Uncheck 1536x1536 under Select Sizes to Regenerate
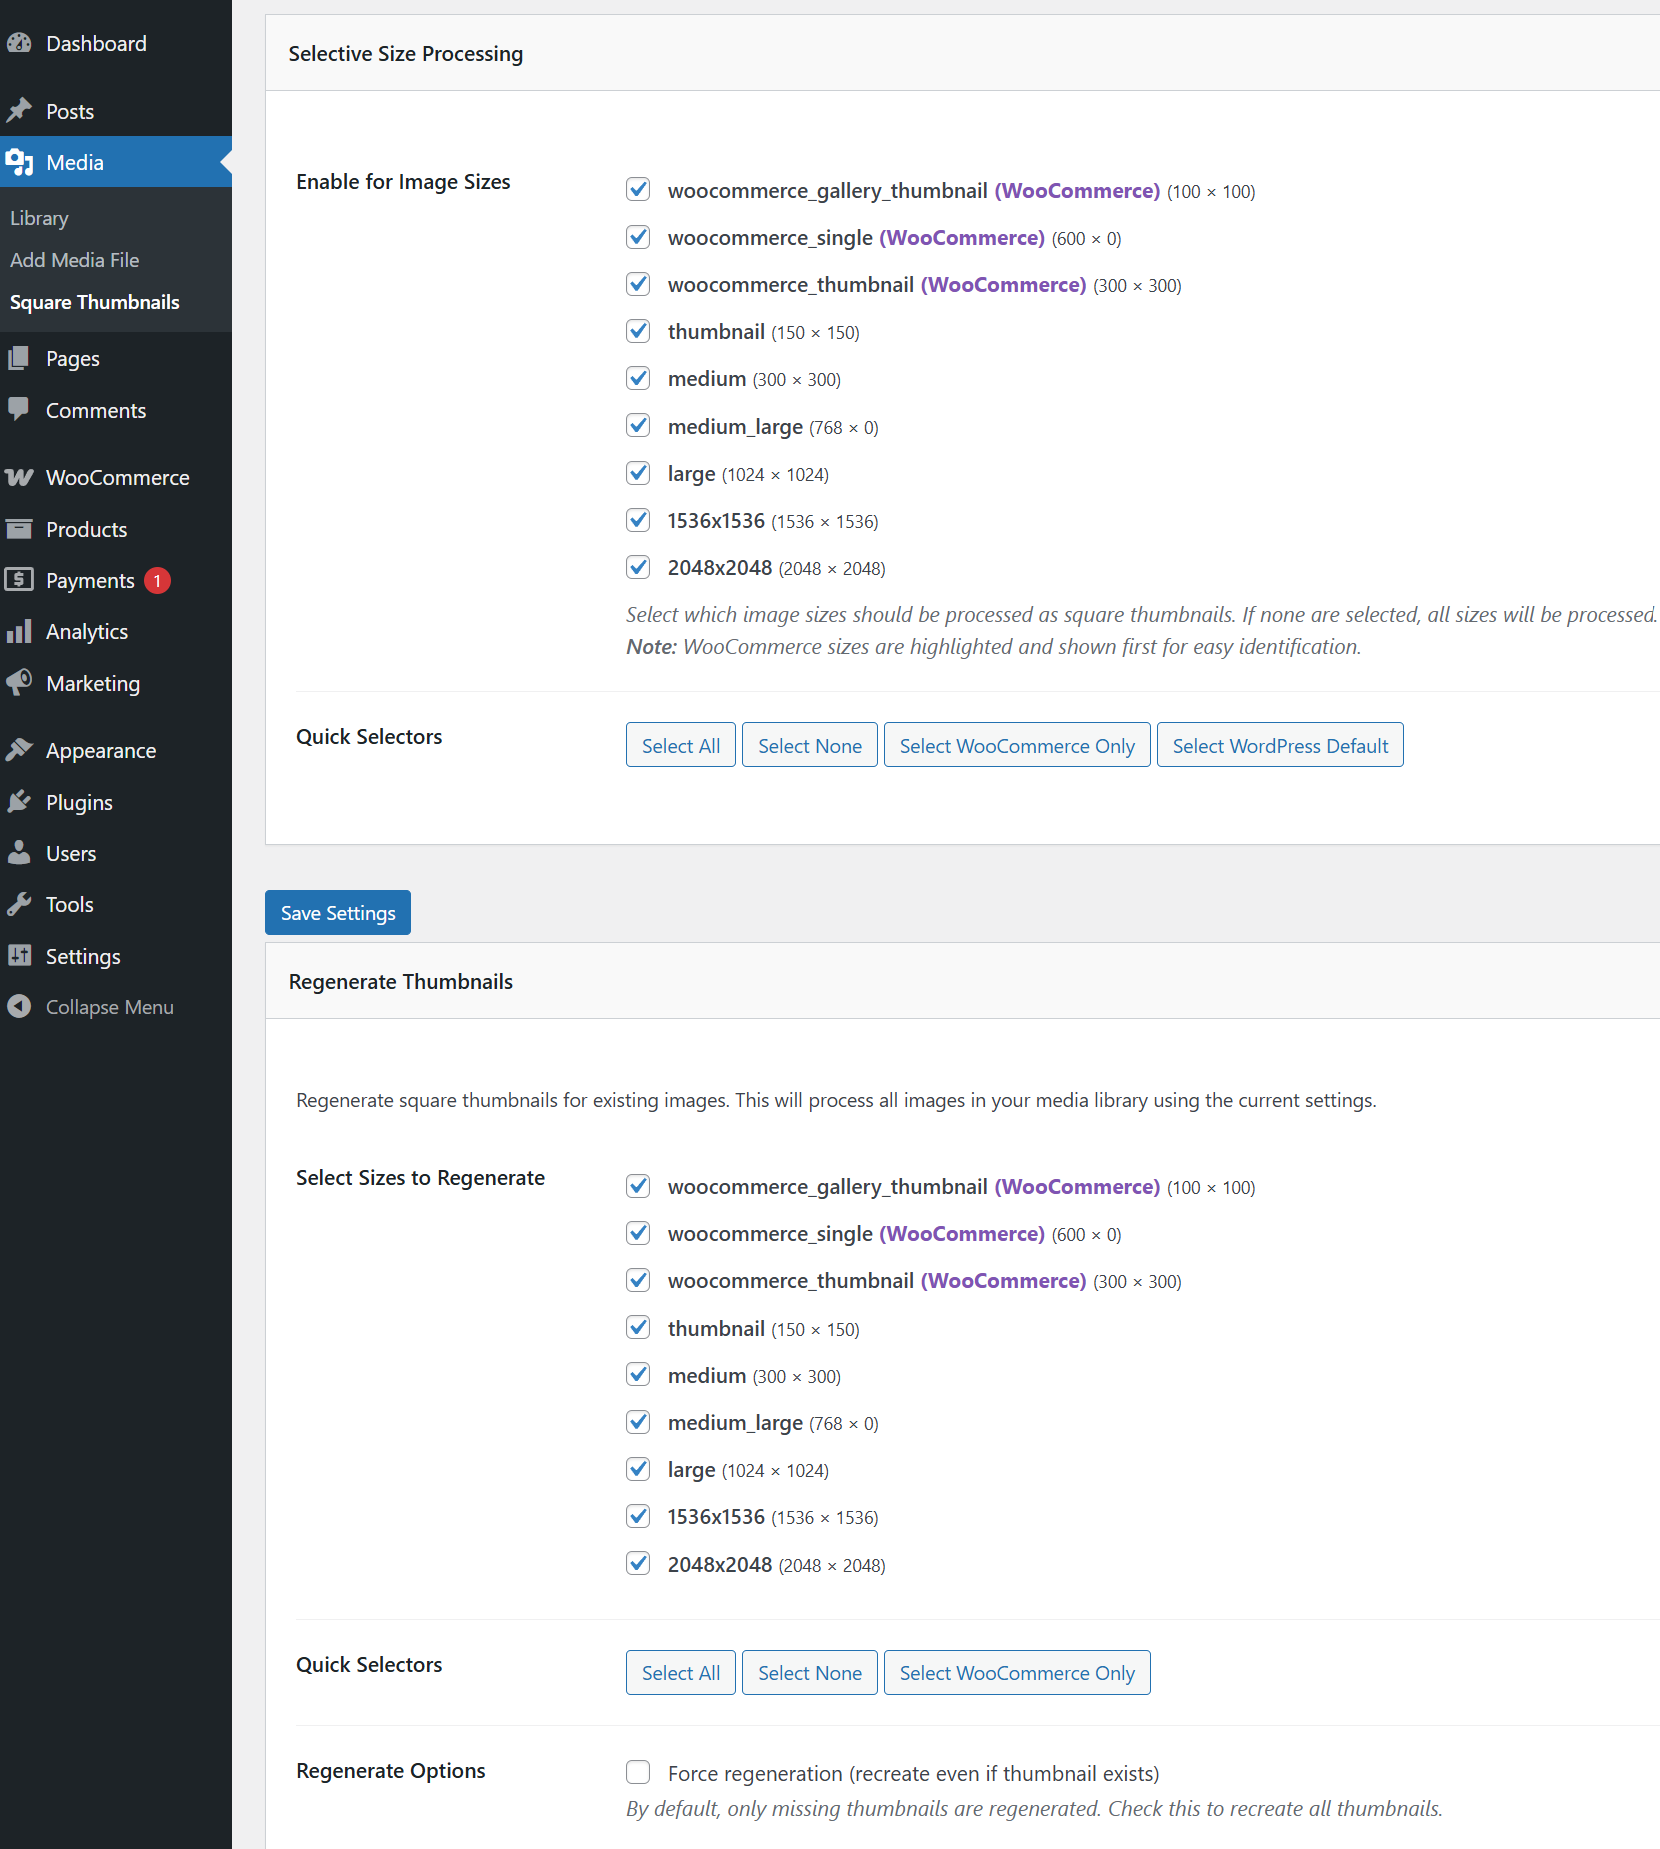1660x1849 pixels. point(638,1516)
